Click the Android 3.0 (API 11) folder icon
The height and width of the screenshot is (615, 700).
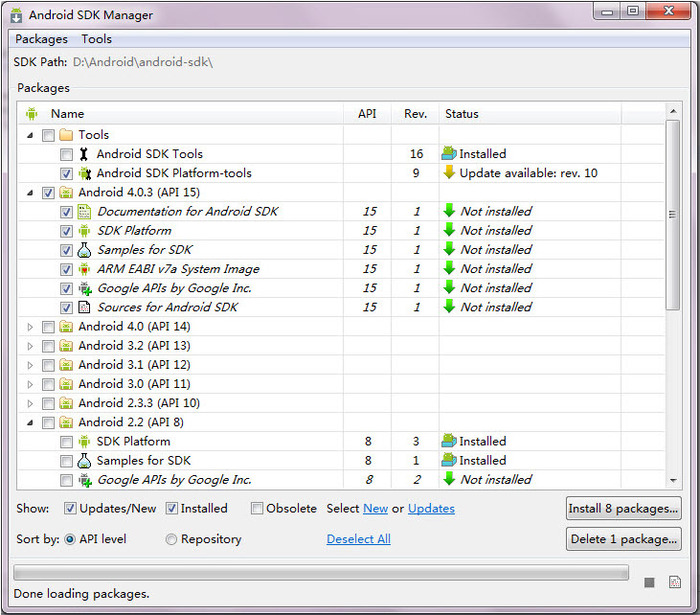66,384
